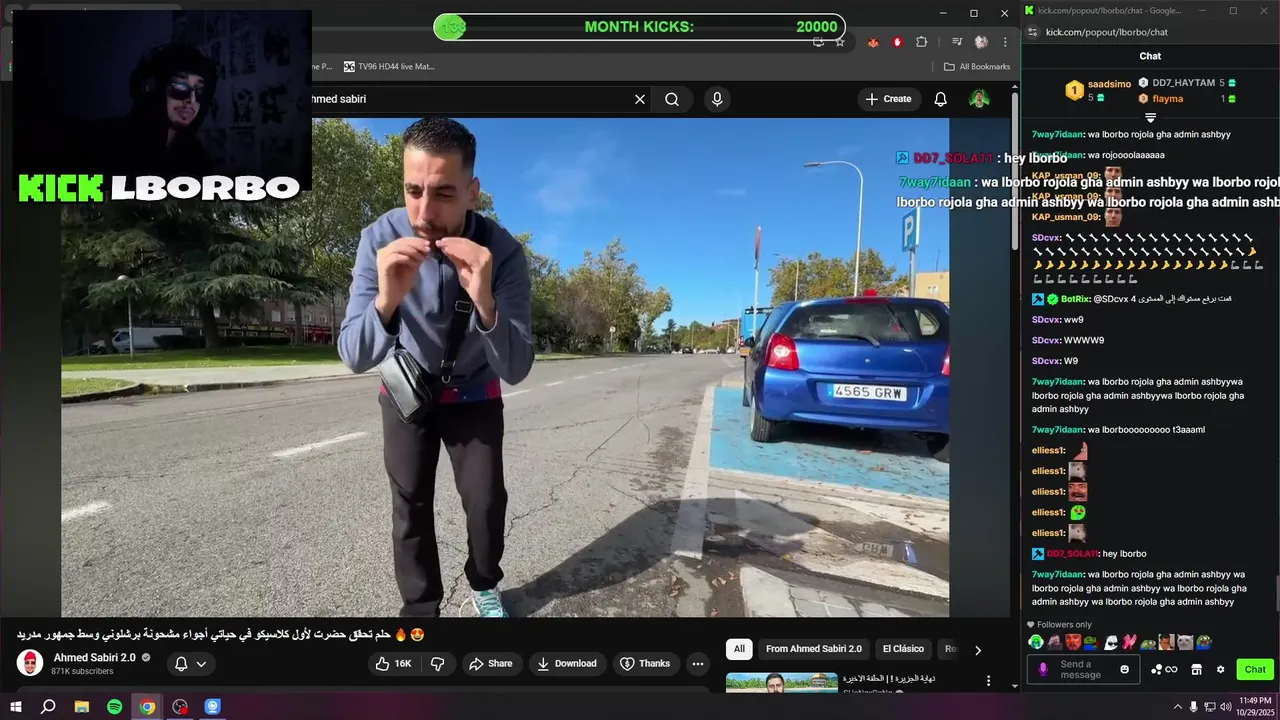The height and width of the screenshot is (720, 1280).
Task: Insert the white cat emote
Action: (x=1185, y=642)
